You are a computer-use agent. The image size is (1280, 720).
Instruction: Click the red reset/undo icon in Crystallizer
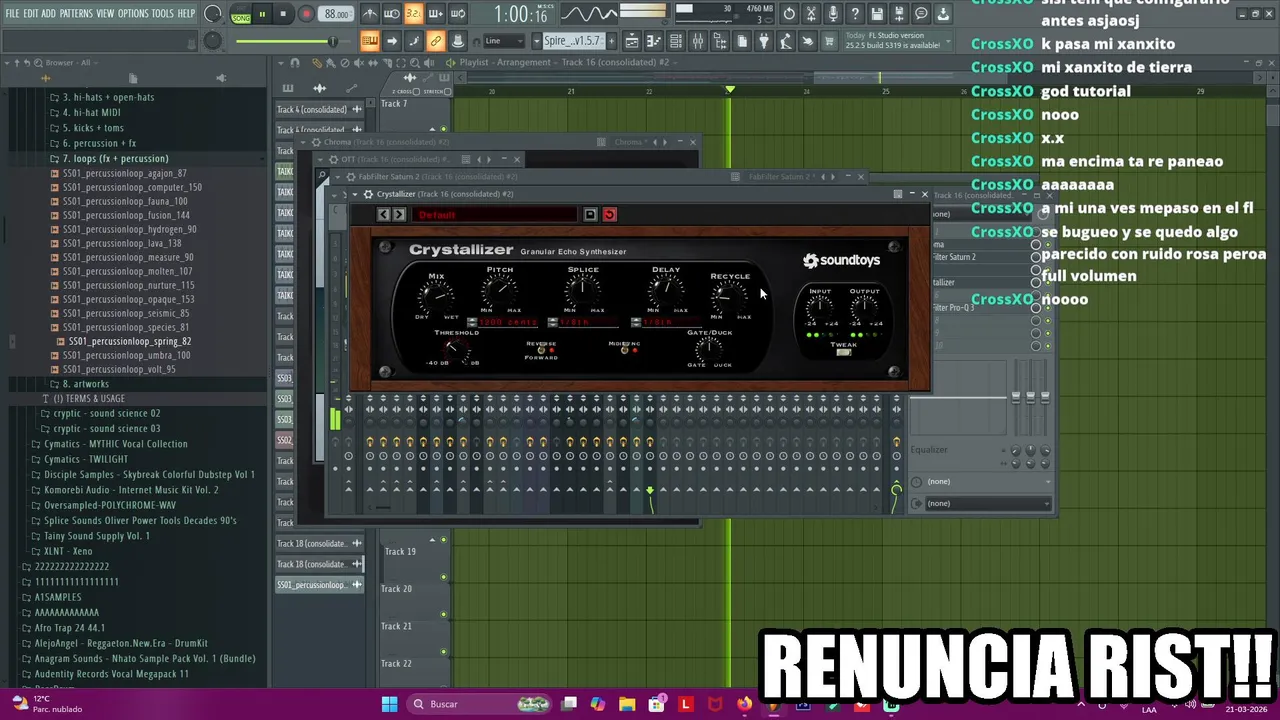609,214
